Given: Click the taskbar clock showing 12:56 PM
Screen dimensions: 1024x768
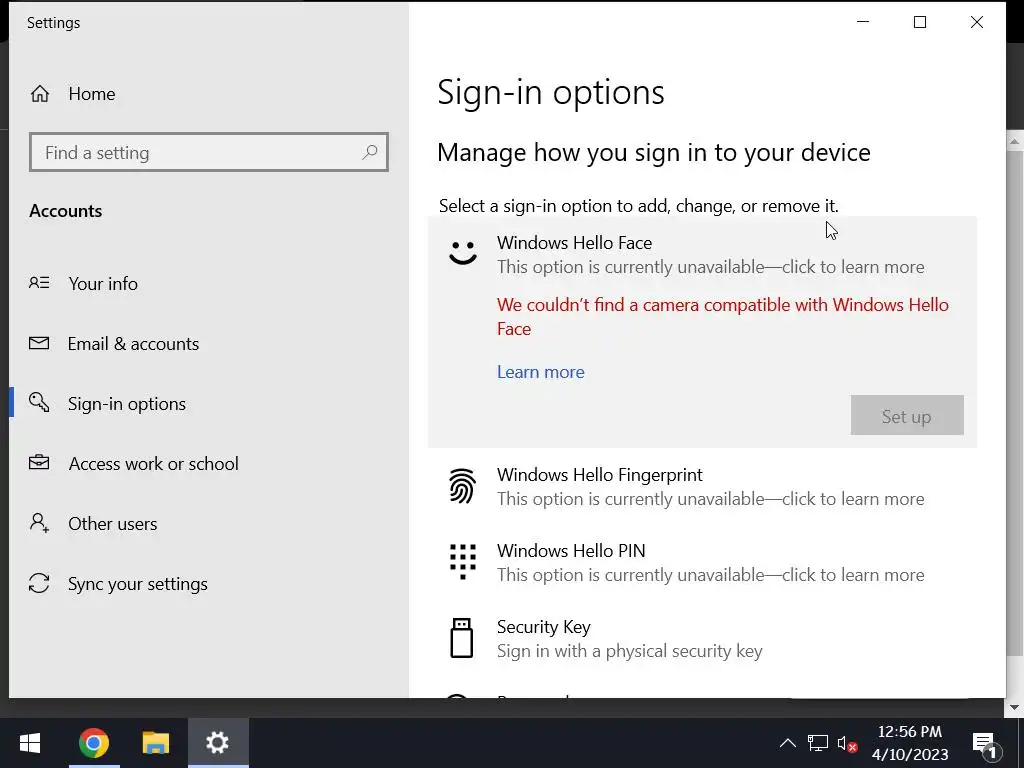Looking at the screenshot, I should pos(910,743).
